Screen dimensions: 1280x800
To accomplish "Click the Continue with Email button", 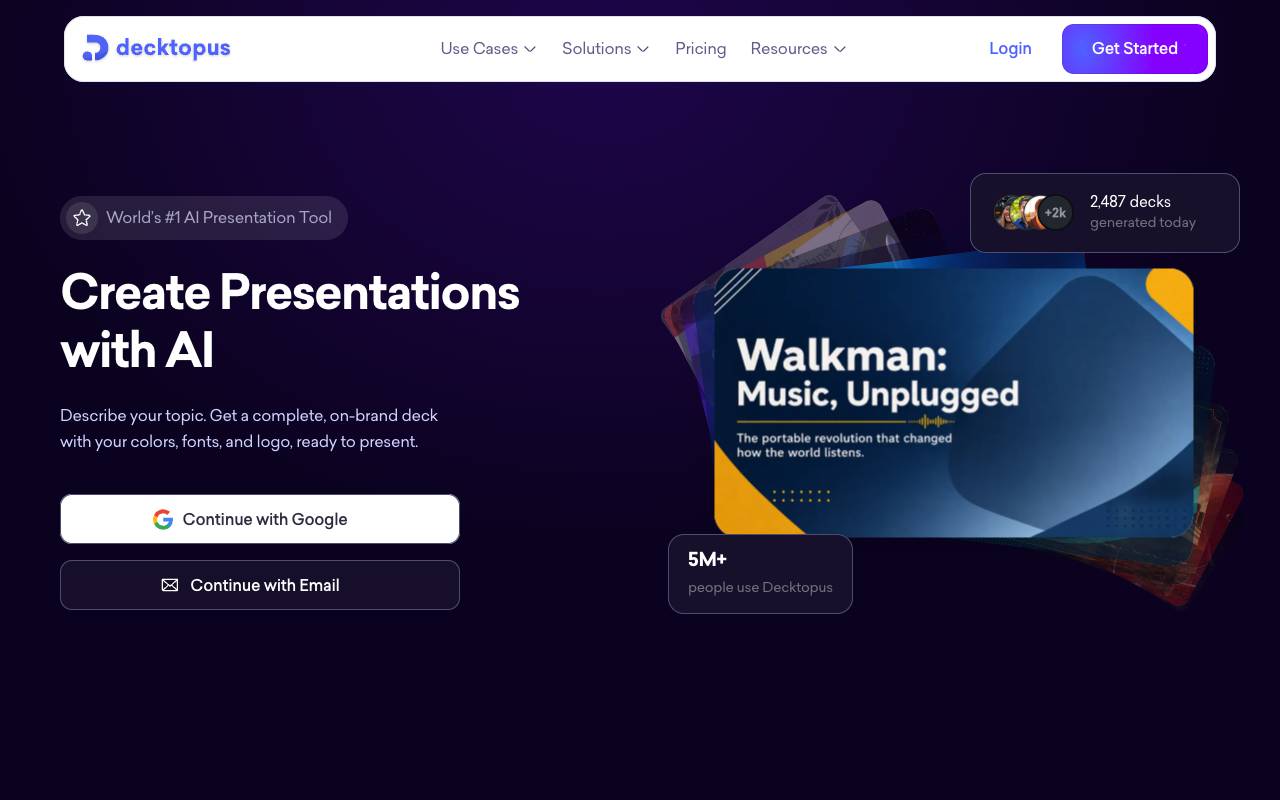I will coord(260,585).
